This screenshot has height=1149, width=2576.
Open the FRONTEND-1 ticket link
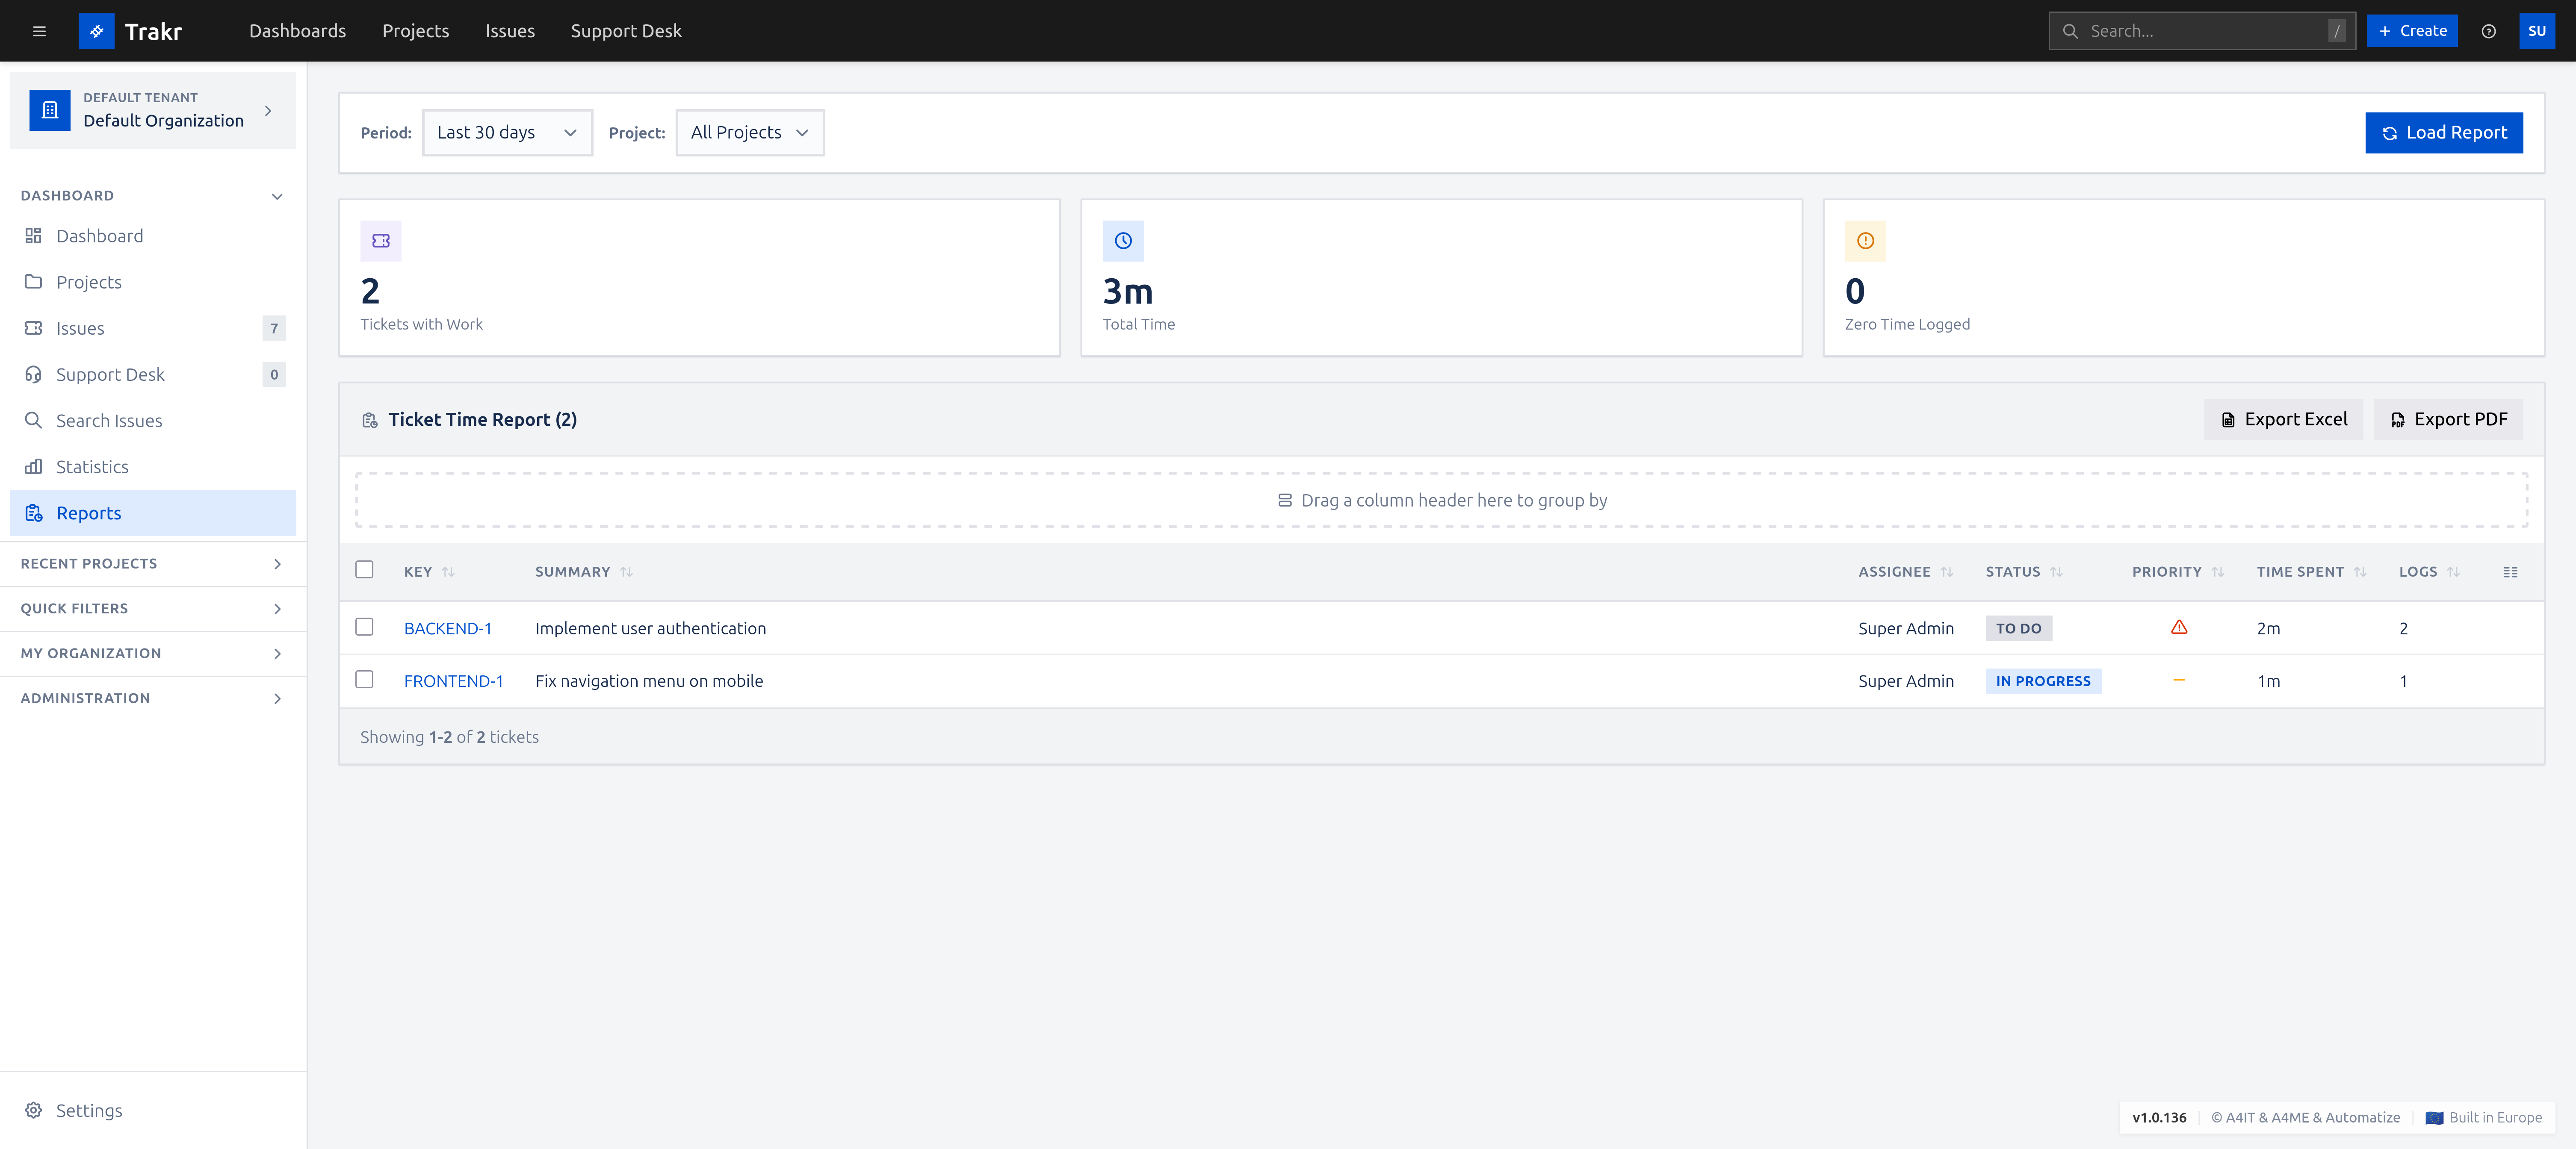point(454,680)
